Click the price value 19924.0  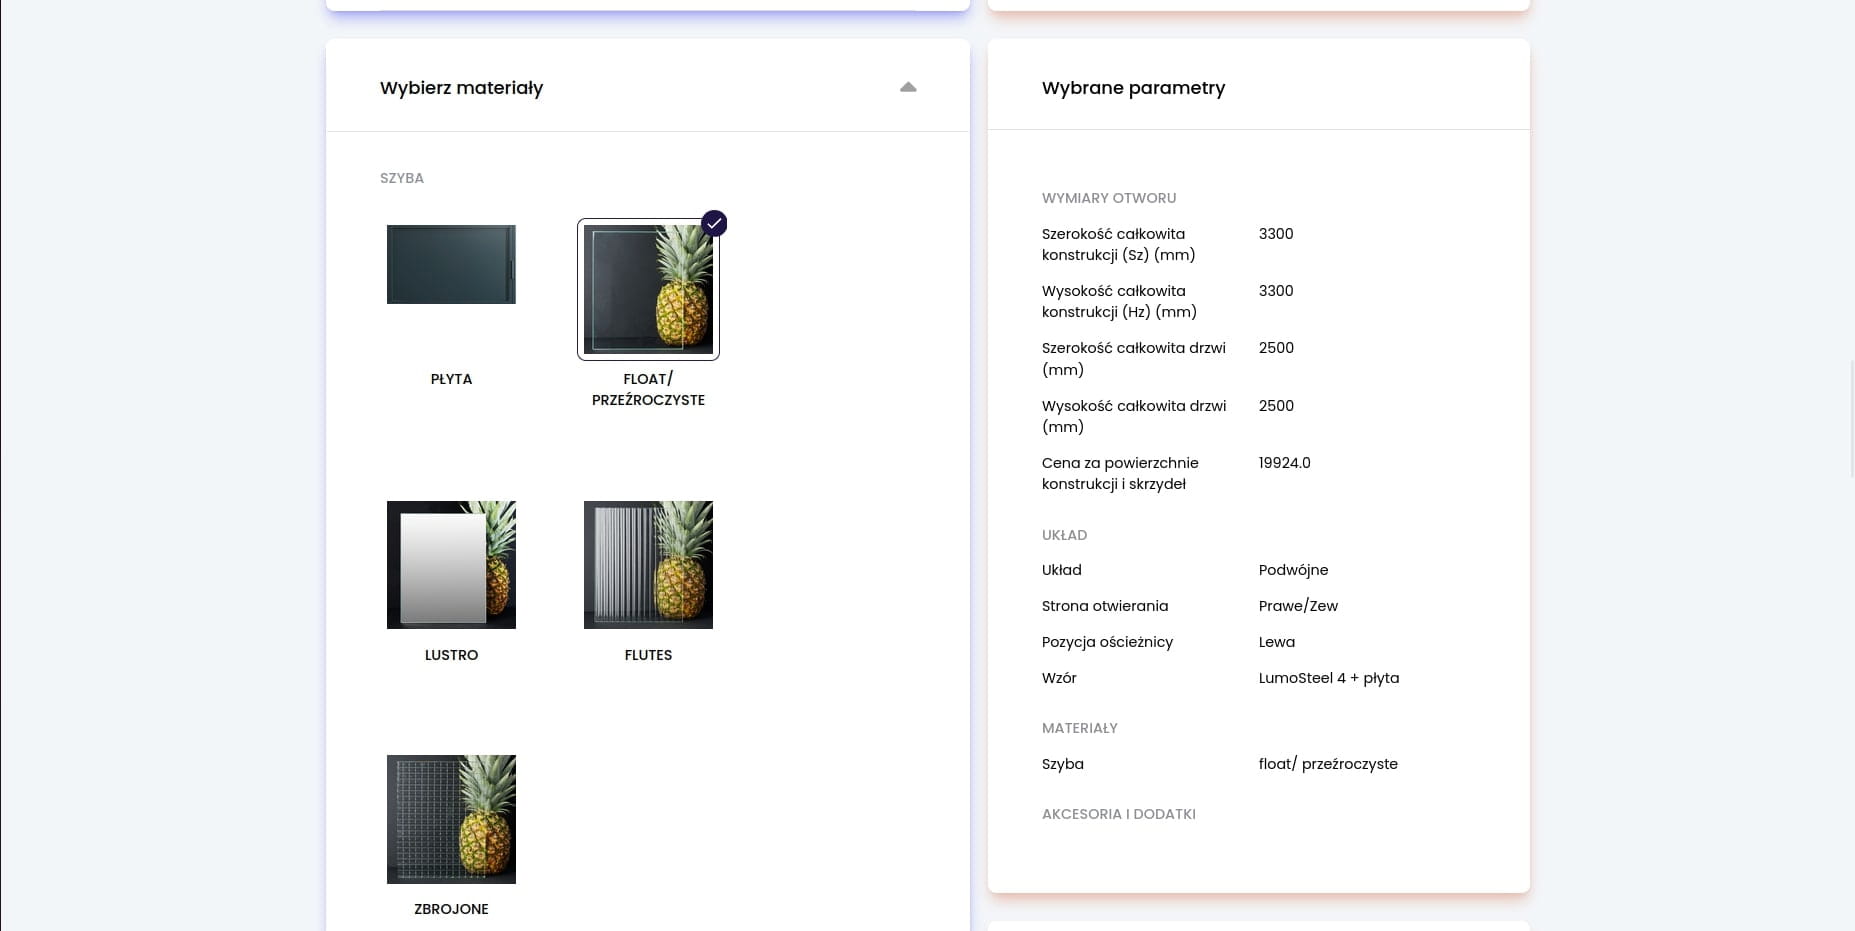[x=1284, y=463]
